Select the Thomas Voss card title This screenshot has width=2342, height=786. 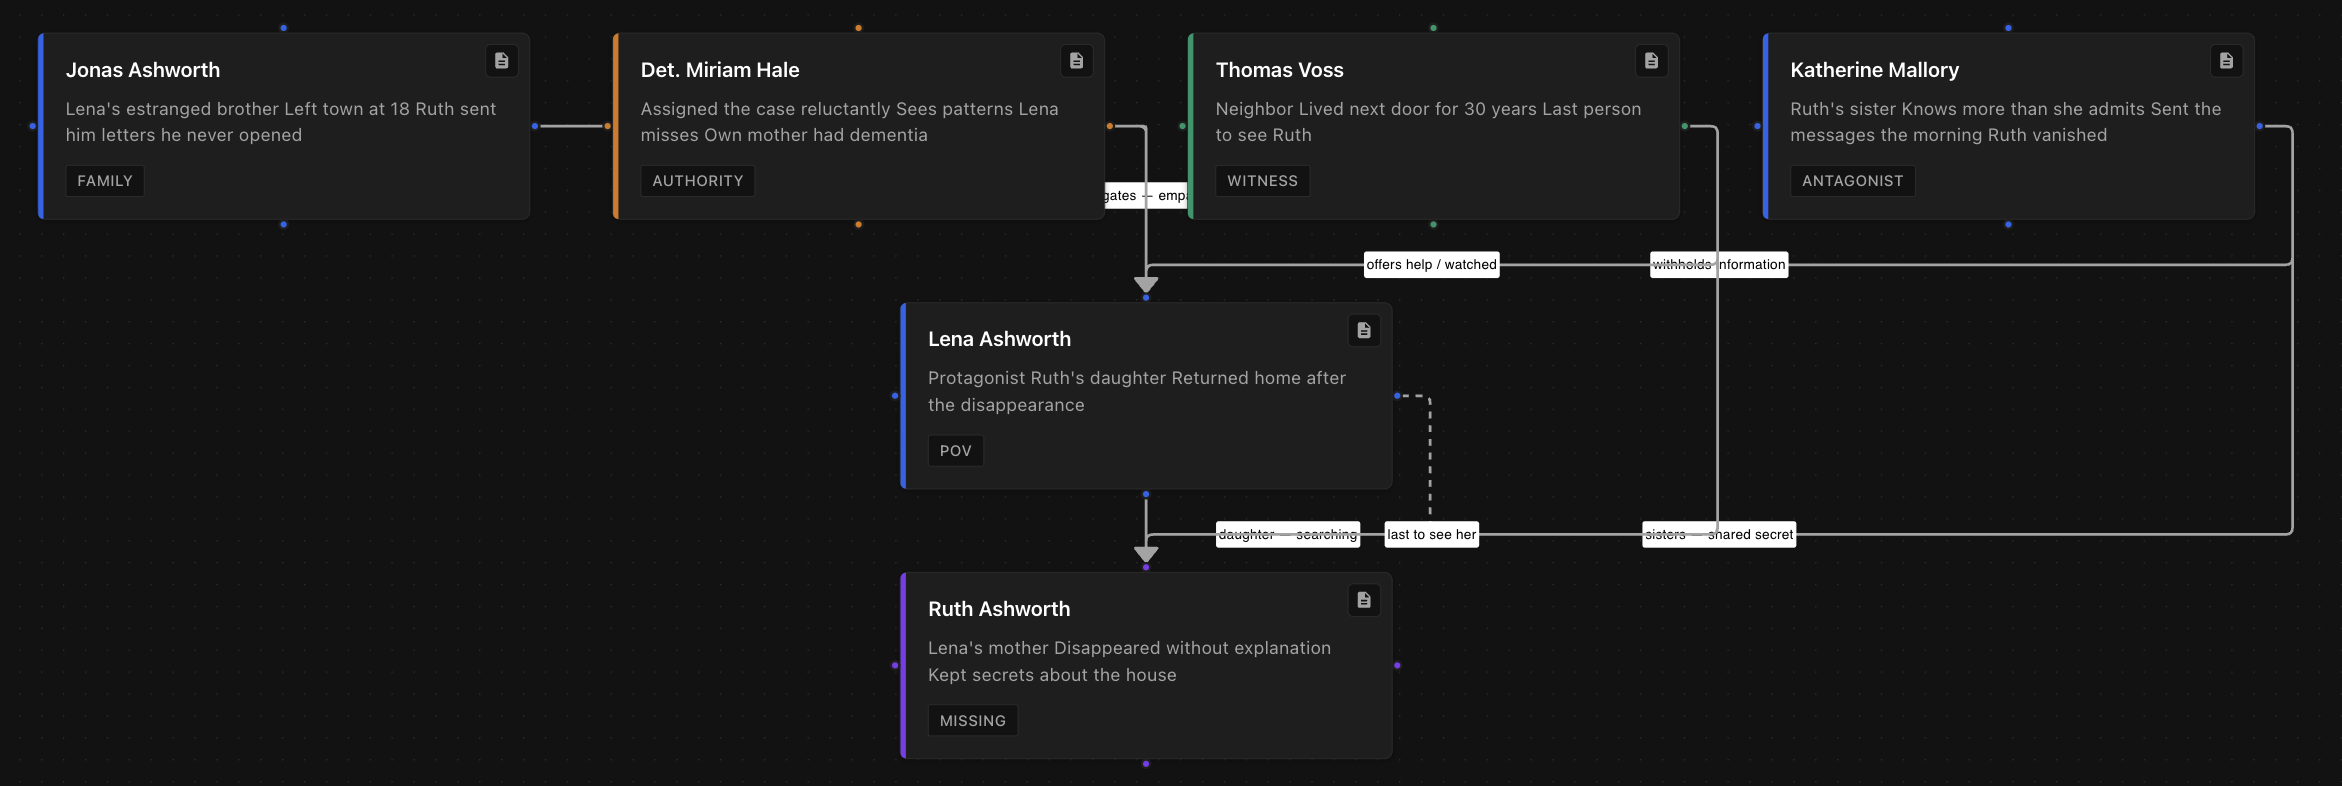(1280, 70)
